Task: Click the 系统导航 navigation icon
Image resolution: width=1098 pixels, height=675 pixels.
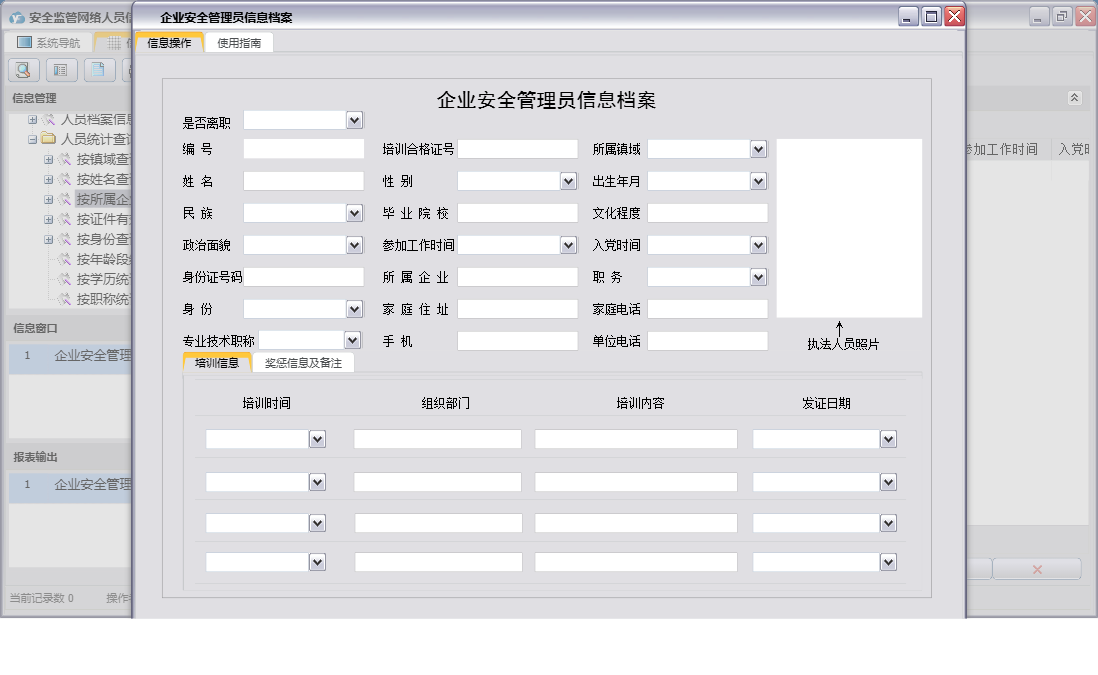Action: [x=22, y=41]
